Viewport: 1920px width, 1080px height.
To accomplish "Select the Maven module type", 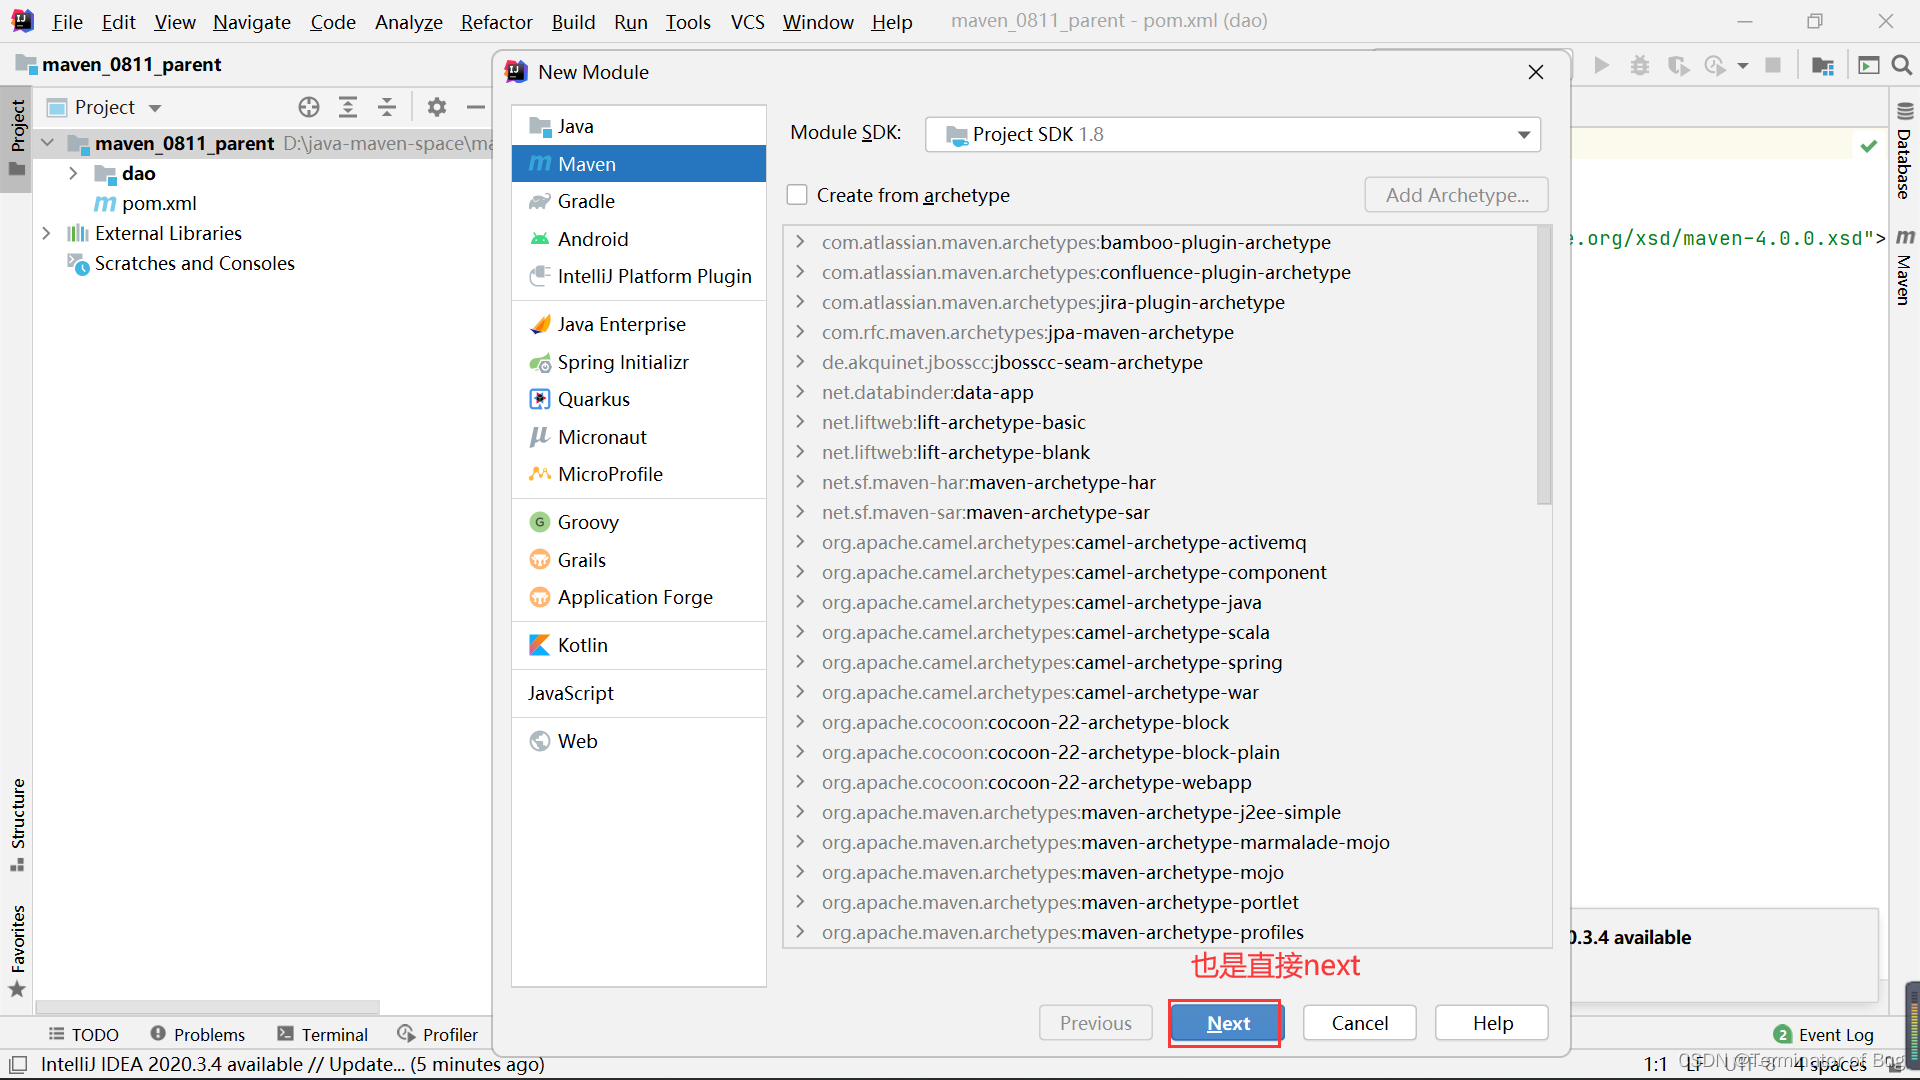I will pos(638,164).
